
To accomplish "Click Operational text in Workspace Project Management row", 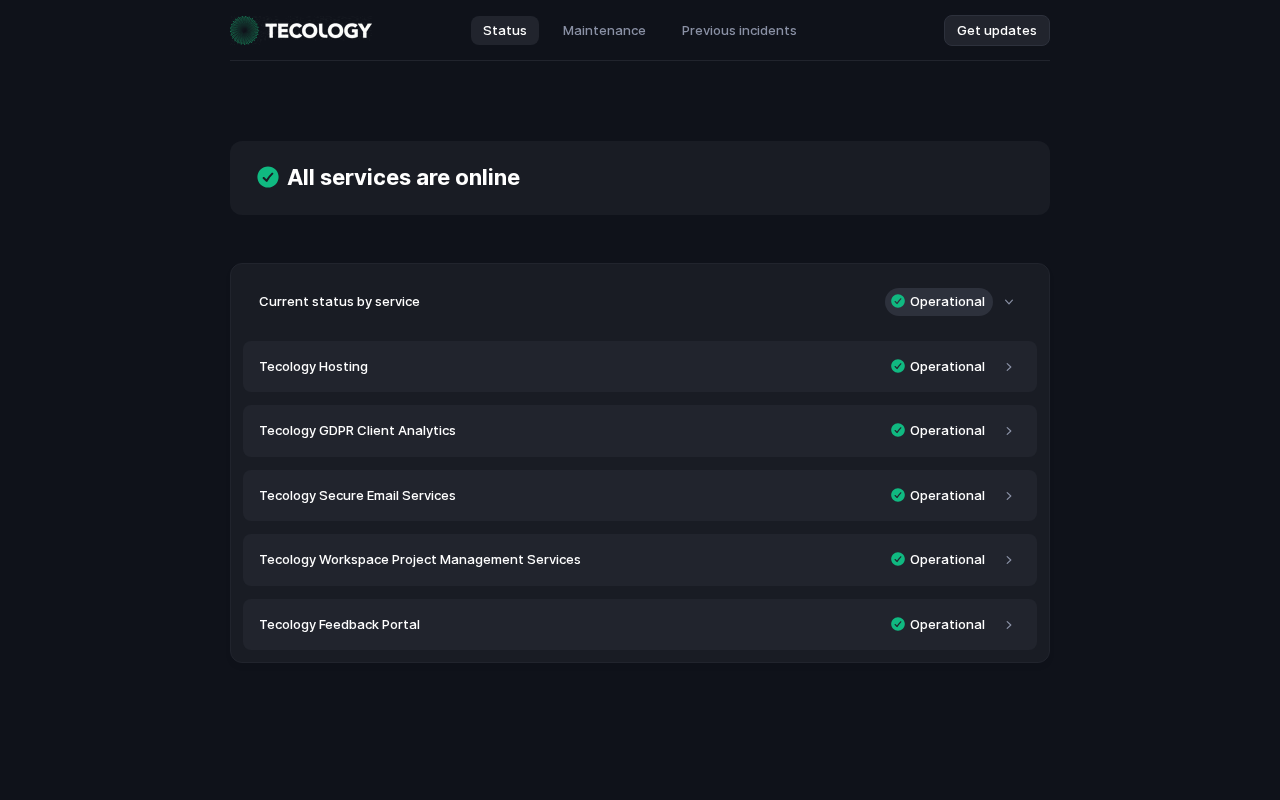I will tap(947, 560).
